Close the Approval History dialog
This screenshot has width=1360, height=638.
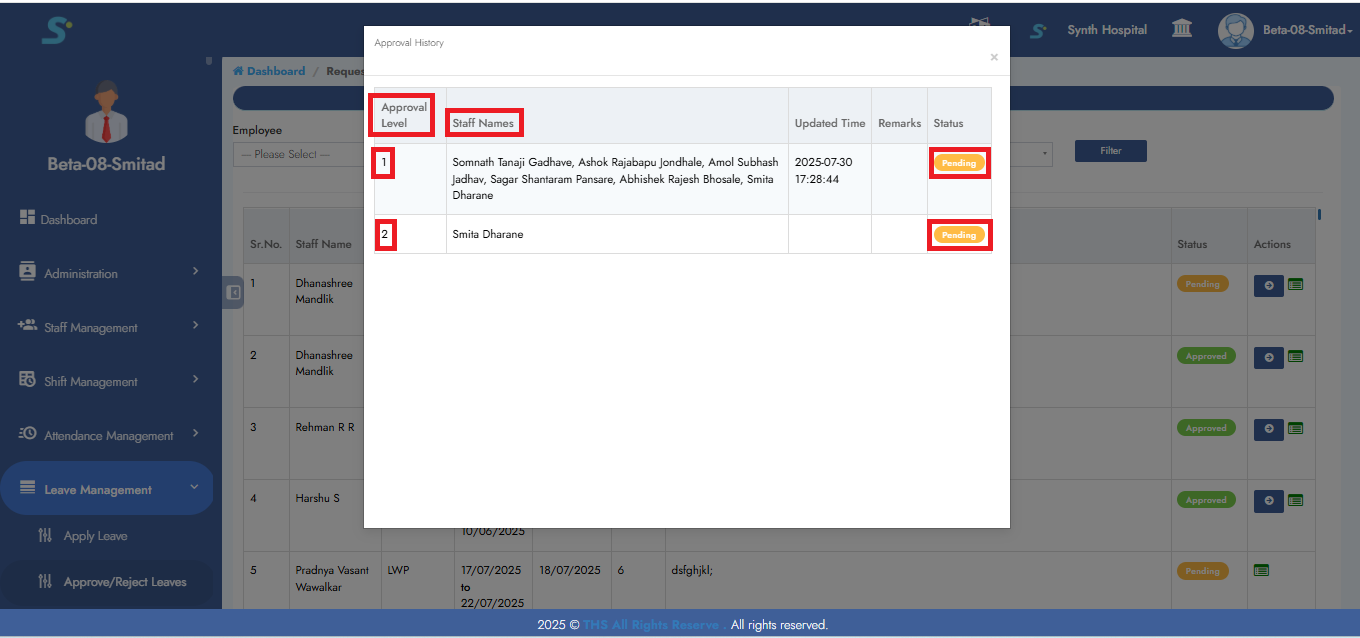tap(993, 58)
